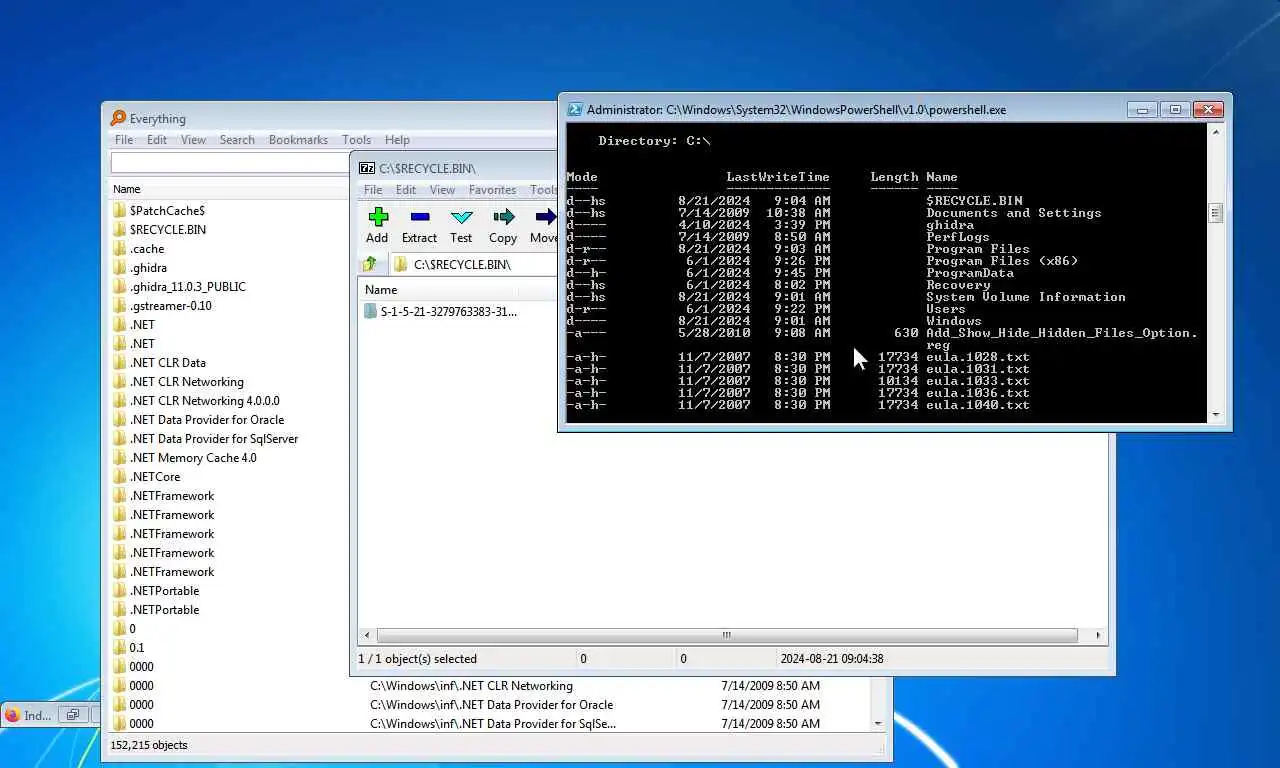Click the 2024-08-21 09:04:38 status cell
1280x768 pixels.
[832, 659]
